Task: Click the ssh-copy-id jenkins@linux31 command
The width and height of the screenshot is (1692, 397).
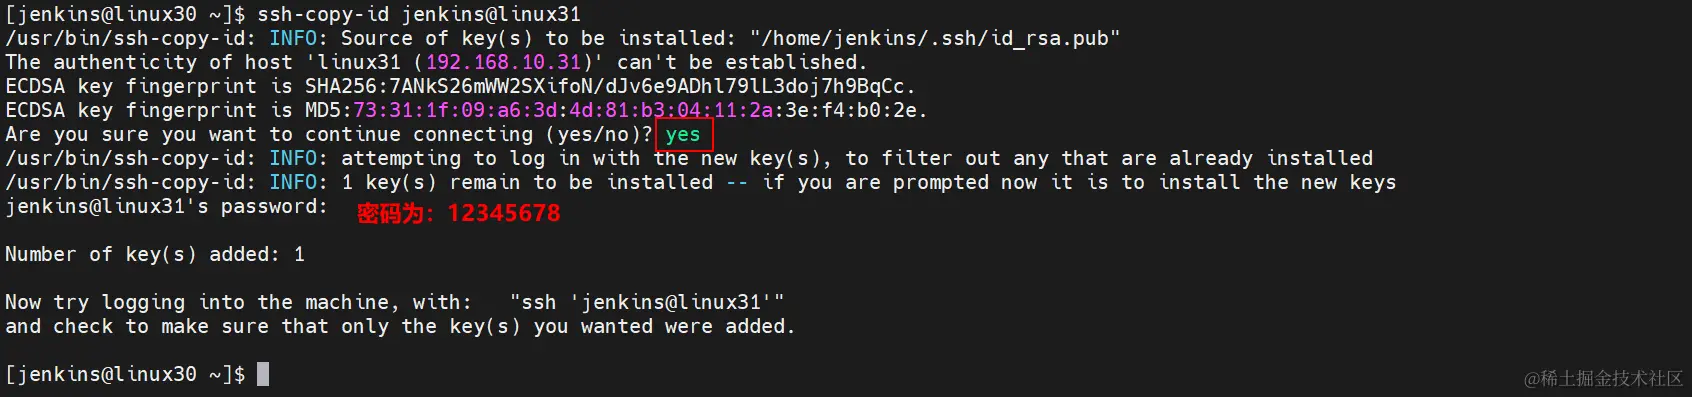Action: [x=419, y=14]
